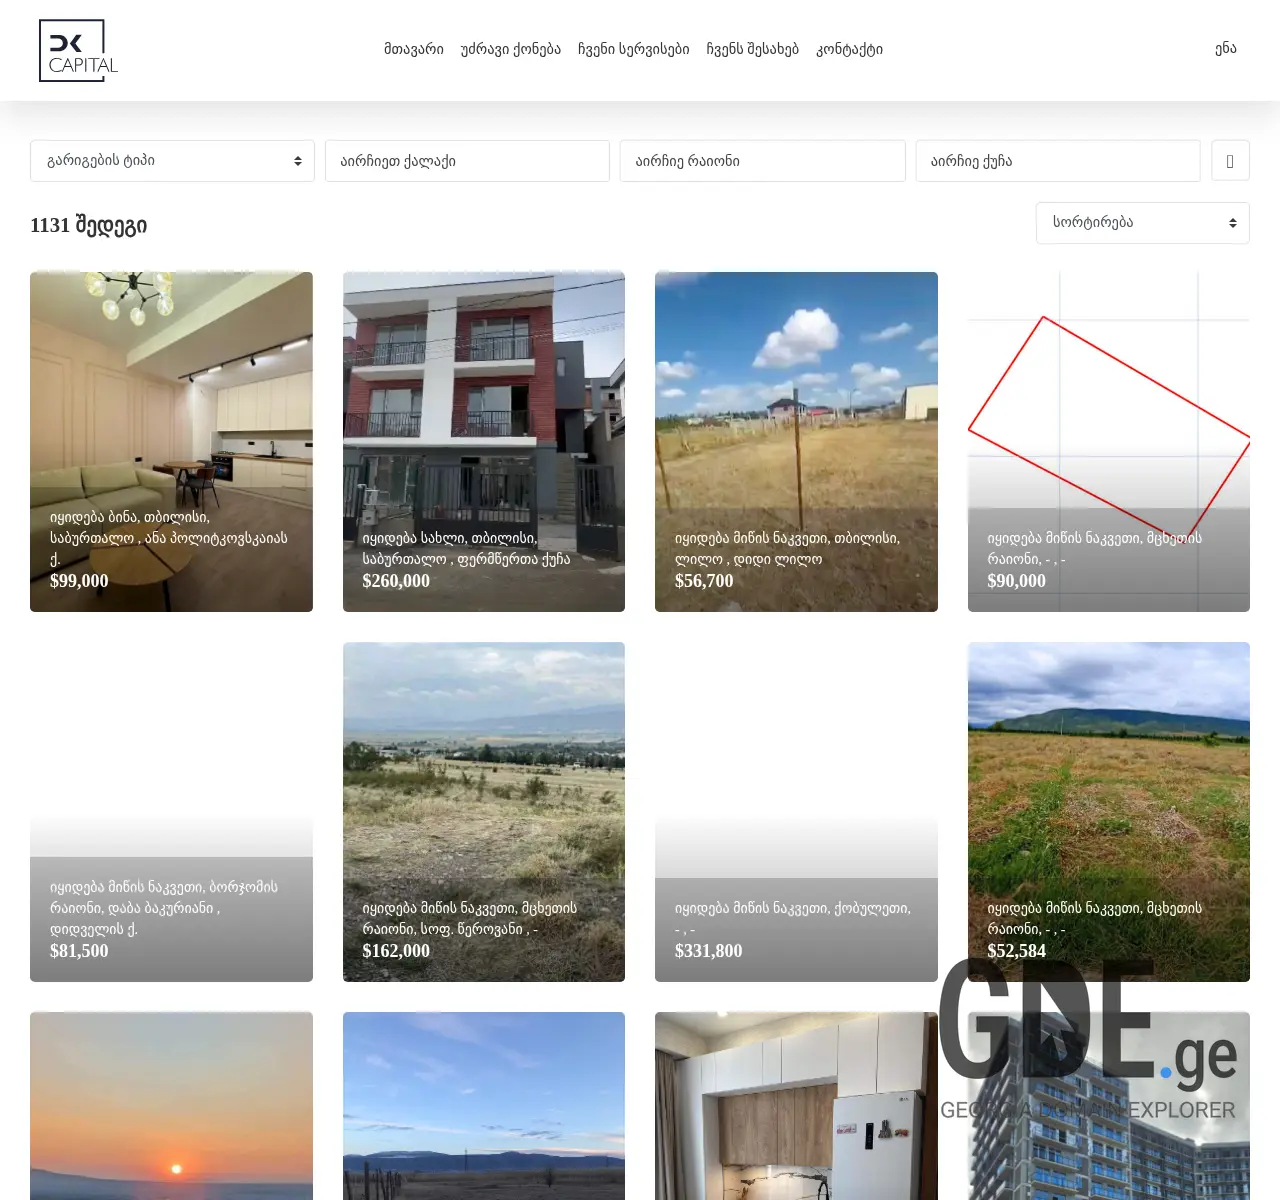This screenshot has width=1280, height=1200.
Task: Click the arrows icon on გარიგების ტიპი selector
Action: coord(296,160)
